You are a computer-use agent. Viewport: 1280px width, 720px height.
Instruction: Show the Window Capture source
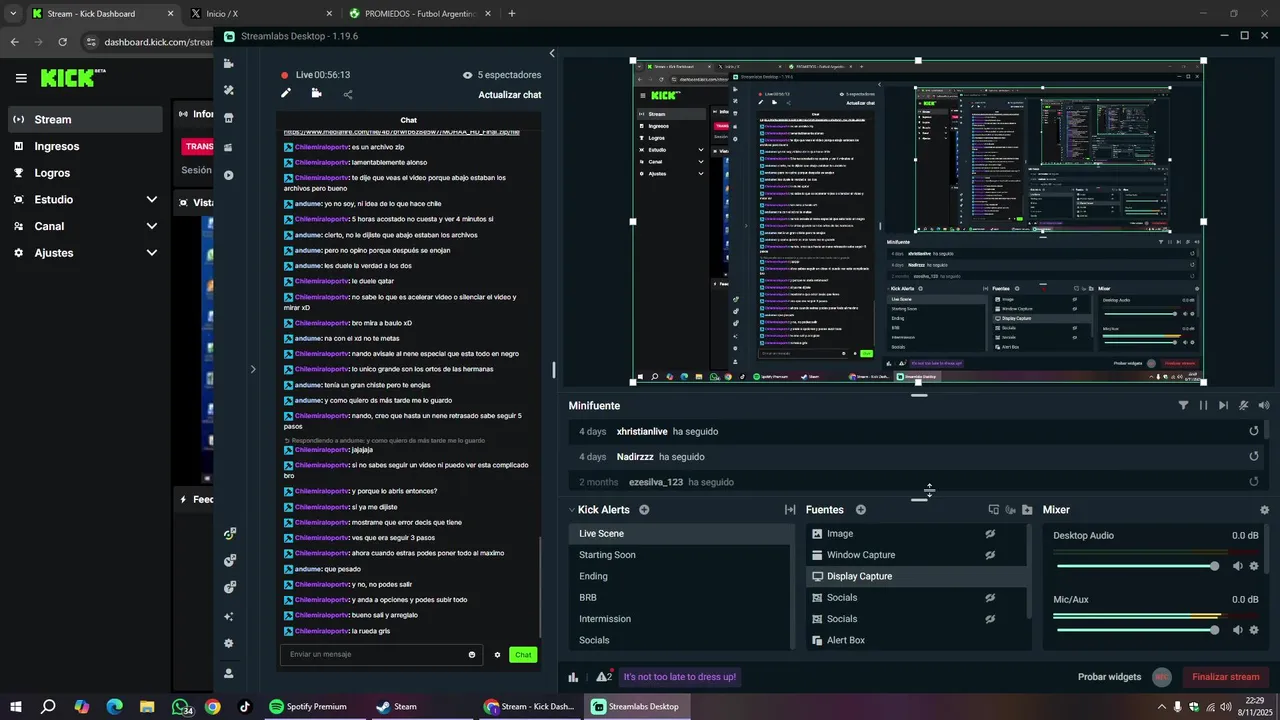pos(990,555)
